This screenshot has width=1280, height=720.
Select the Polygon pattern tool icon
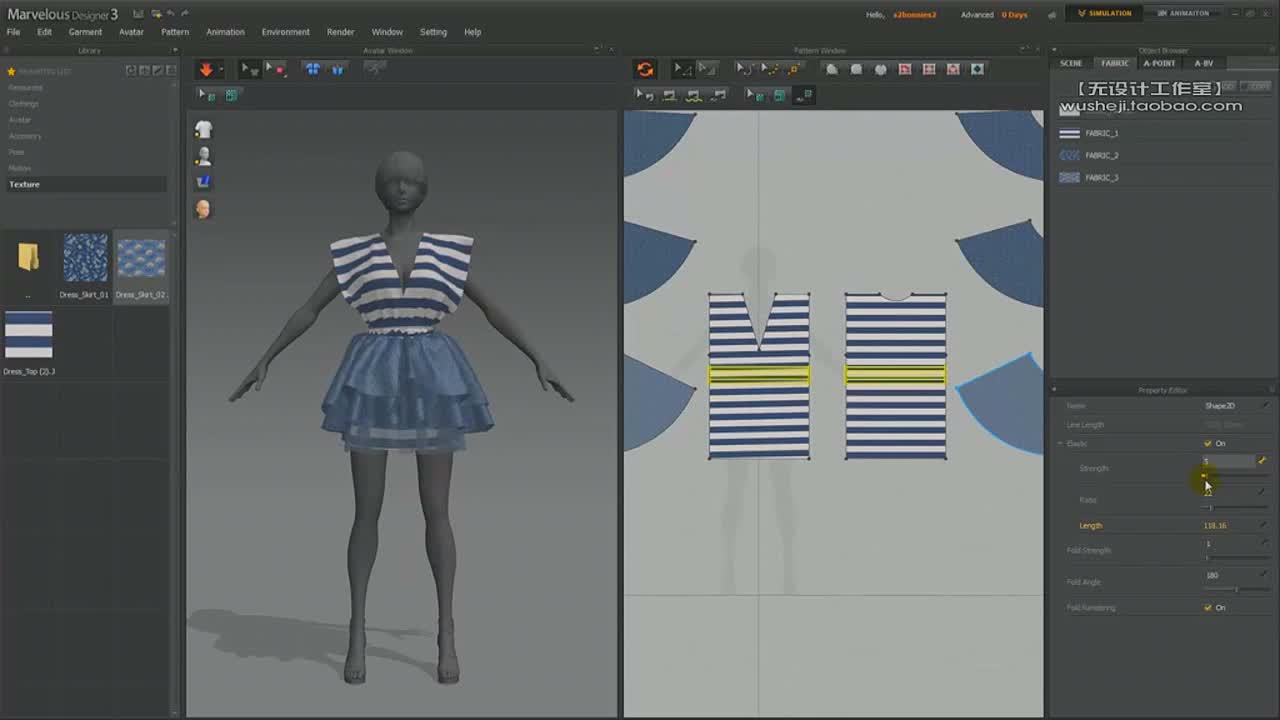tap(832, 69)
